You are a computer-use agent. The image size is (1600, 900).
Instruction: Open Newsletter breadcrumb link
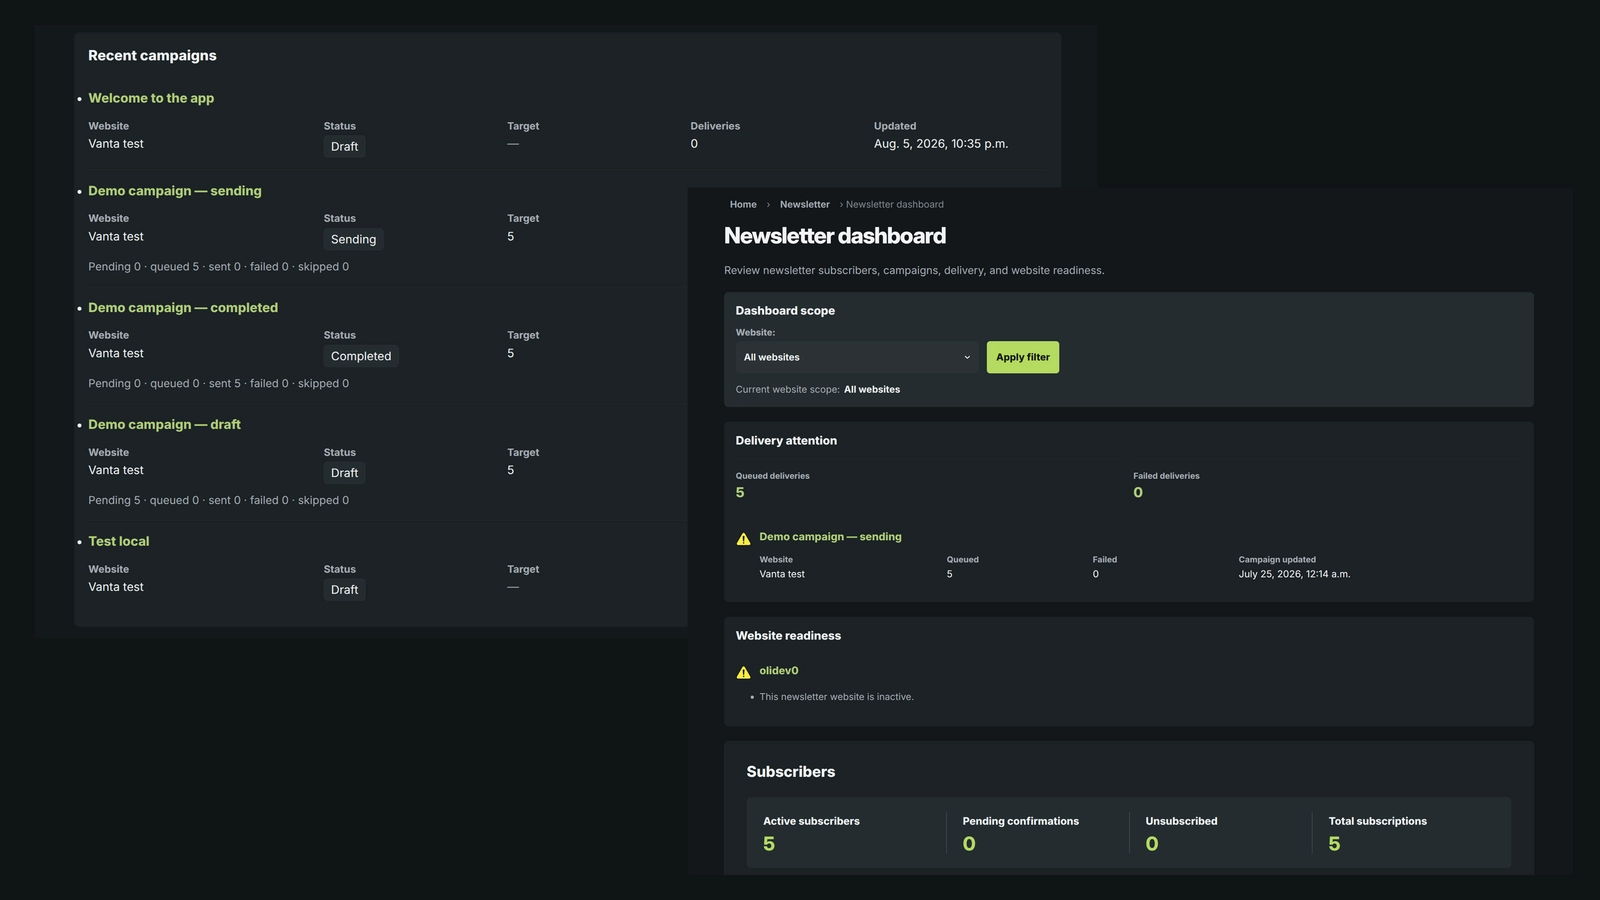pos(805,204)
